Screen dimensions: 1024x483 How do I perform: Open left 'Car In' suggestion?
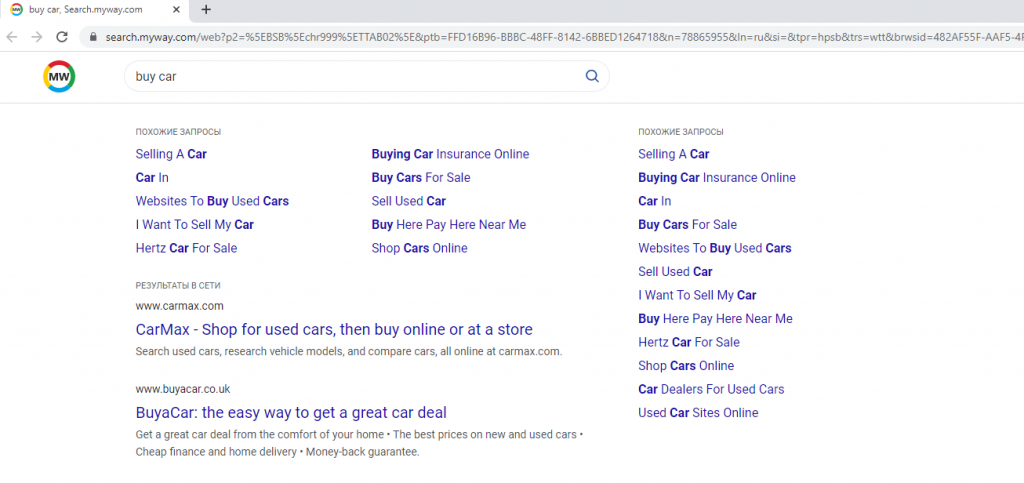click(152, 178)
